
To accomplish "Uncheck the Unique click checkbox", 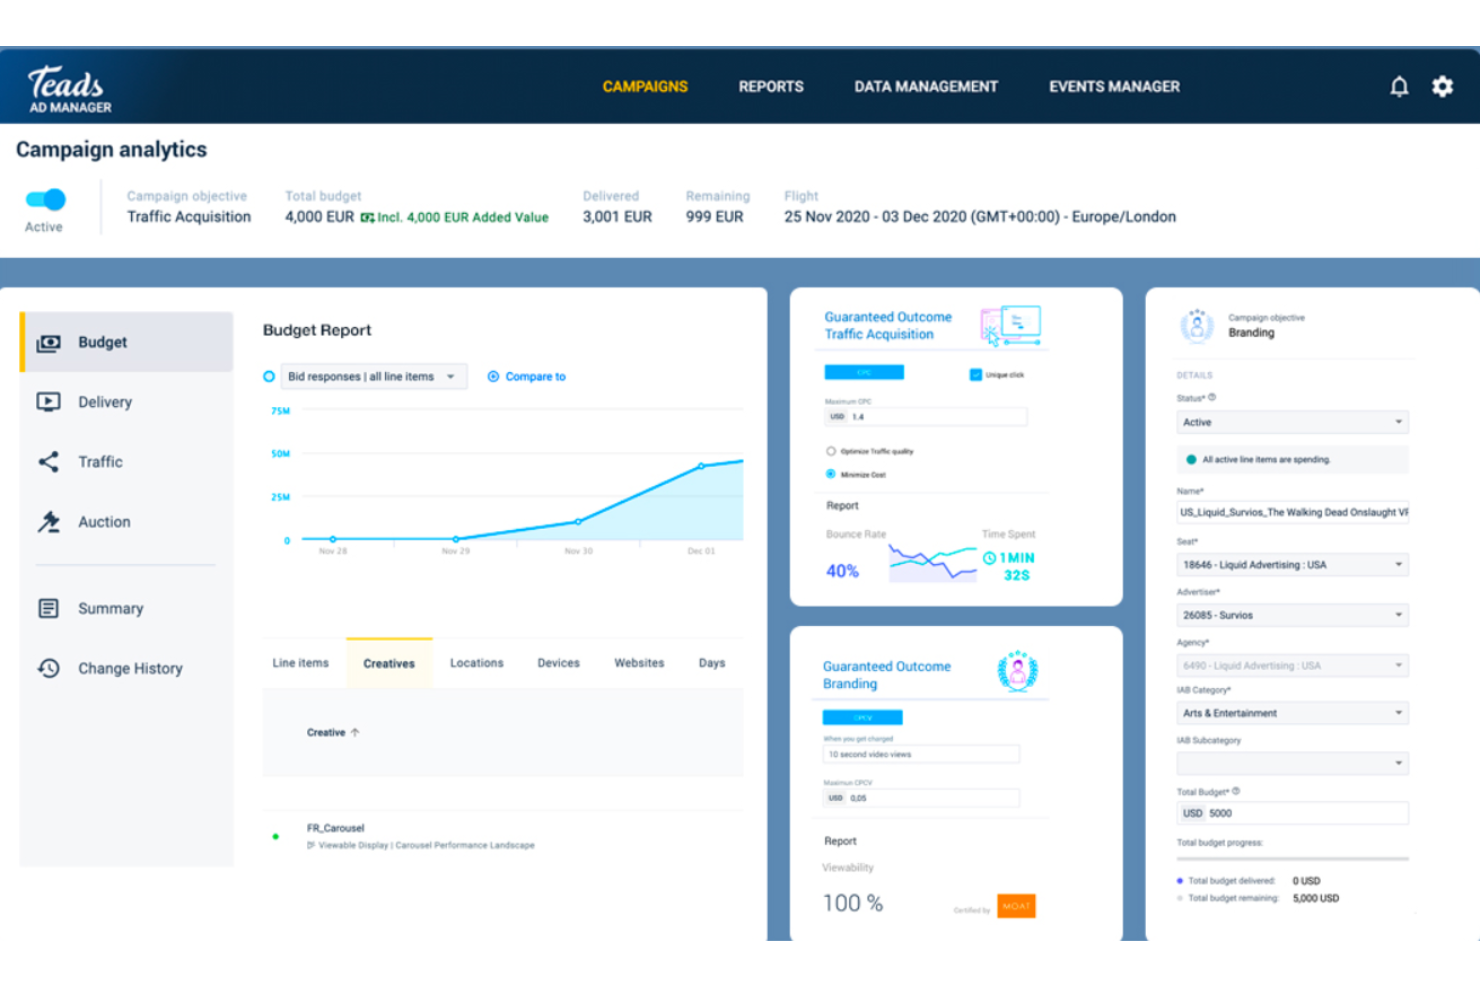I will (x=975, y=375).
